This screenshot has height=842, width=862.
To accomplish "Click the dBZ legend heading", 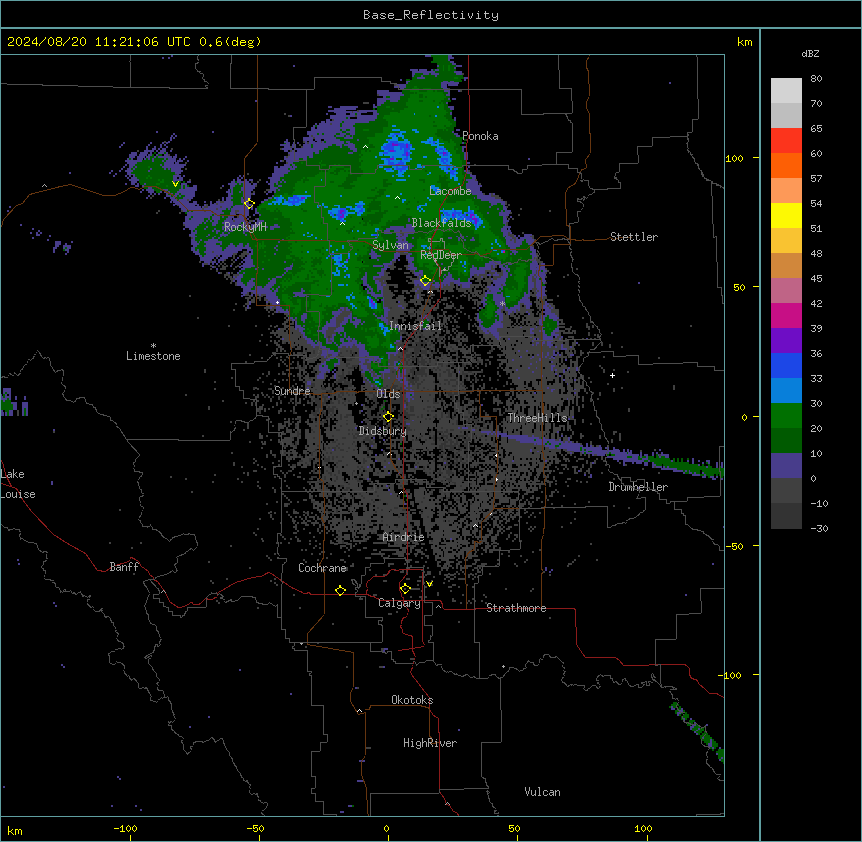I will 810,53.
